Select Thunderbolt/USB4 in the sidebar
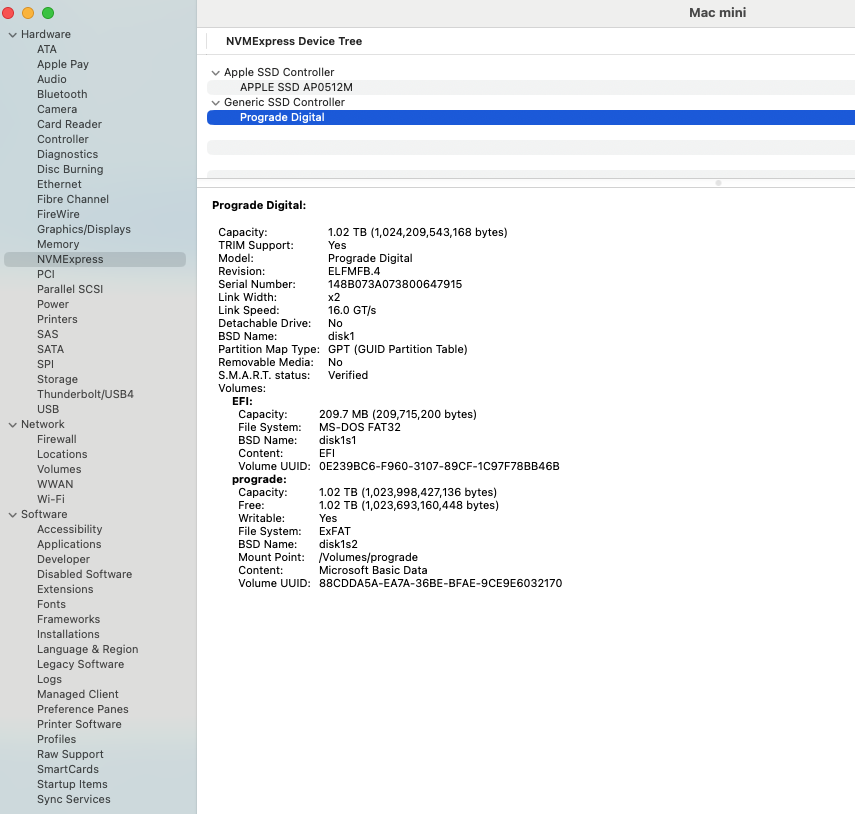Viewport: 855px width, 814px height. pos(85,394)
